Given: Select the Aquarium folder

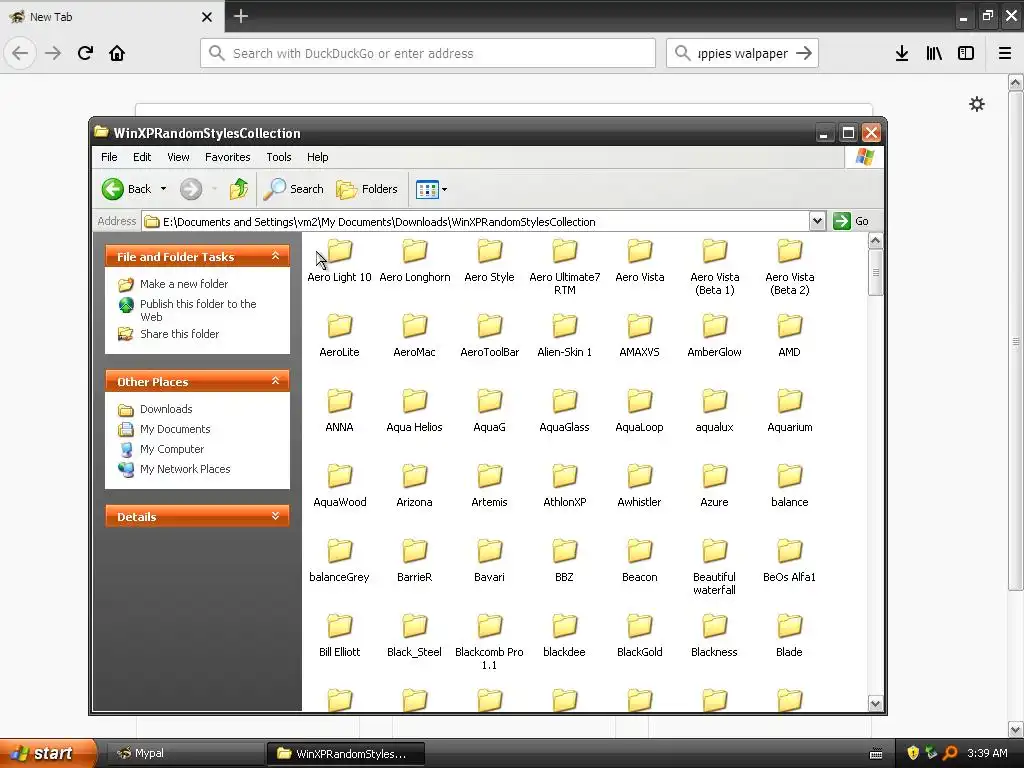Looking at the screenshot, I should coord(790,411).
